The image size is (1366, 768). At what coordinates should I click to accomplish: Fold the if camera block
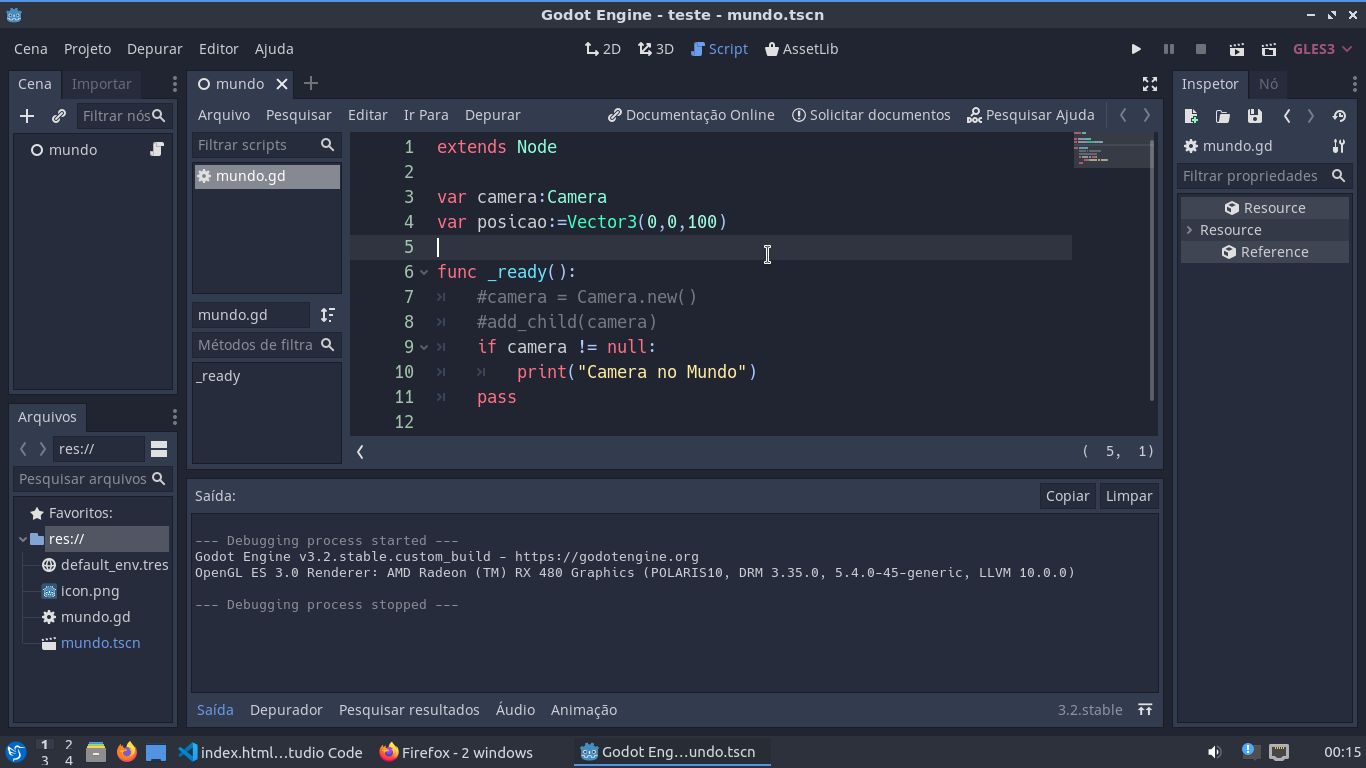coord(424,347)
